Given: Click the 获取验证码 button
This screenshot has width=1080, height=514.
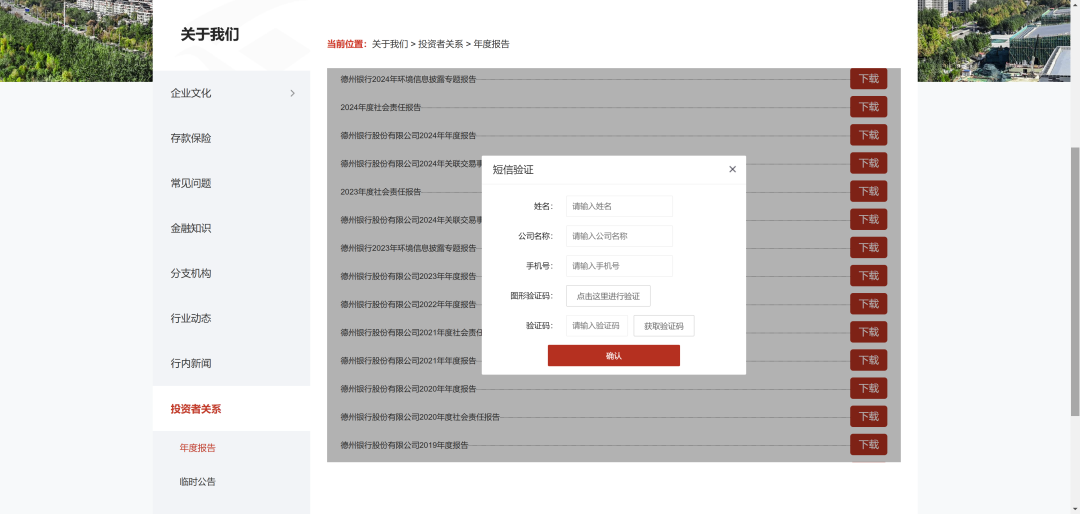Looking at the screenshot, I should (664, 326).
